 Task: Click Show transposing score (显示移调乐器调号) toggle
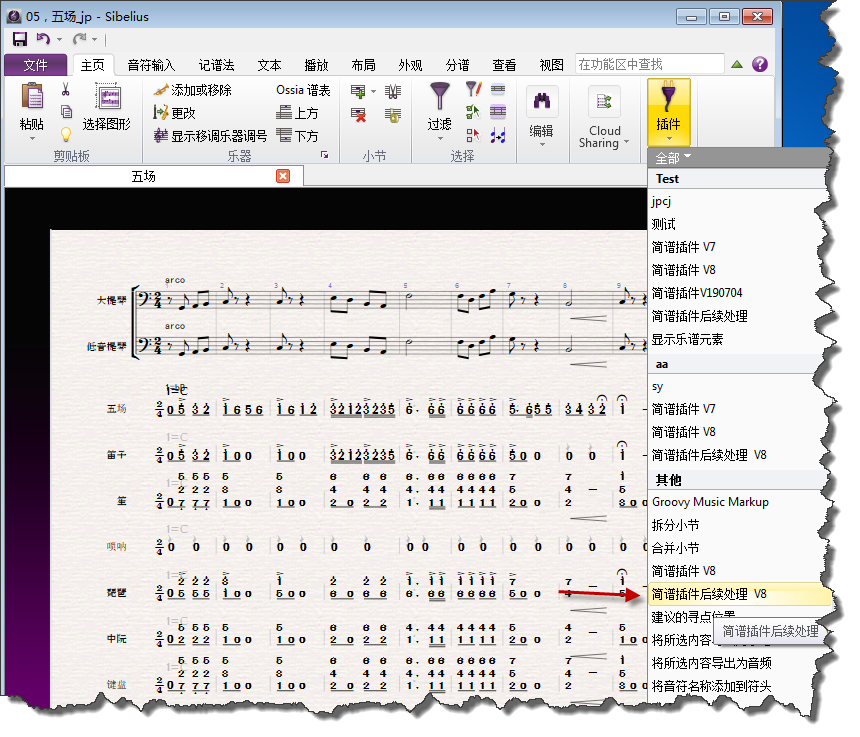click(210, 136)
